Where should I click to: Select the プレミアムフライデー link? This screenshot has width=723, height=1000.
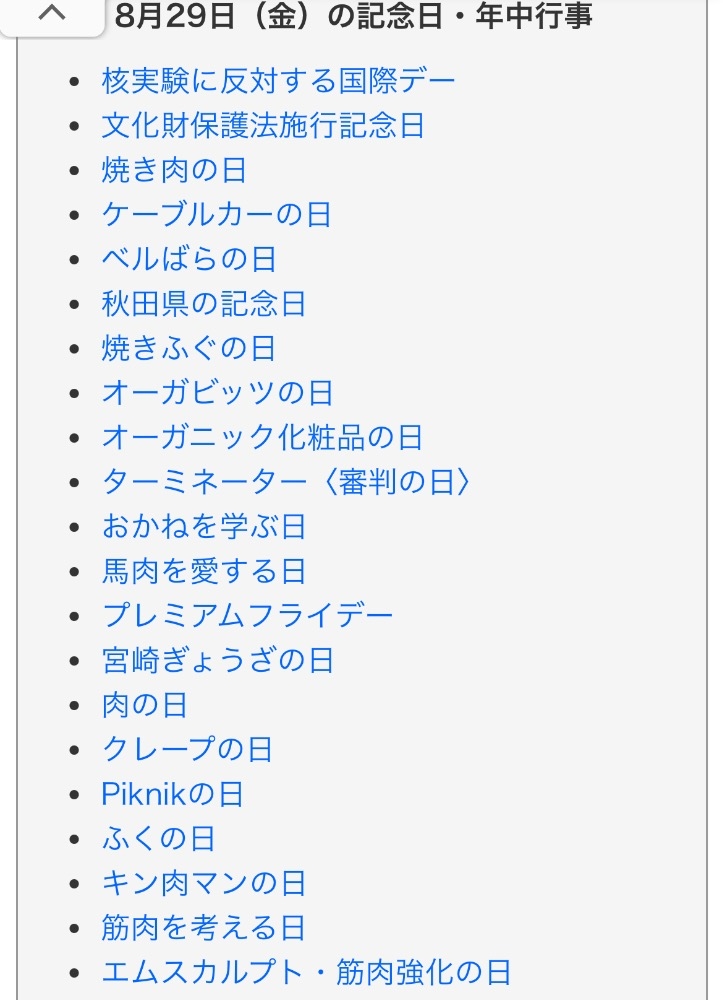click(248, 616)
